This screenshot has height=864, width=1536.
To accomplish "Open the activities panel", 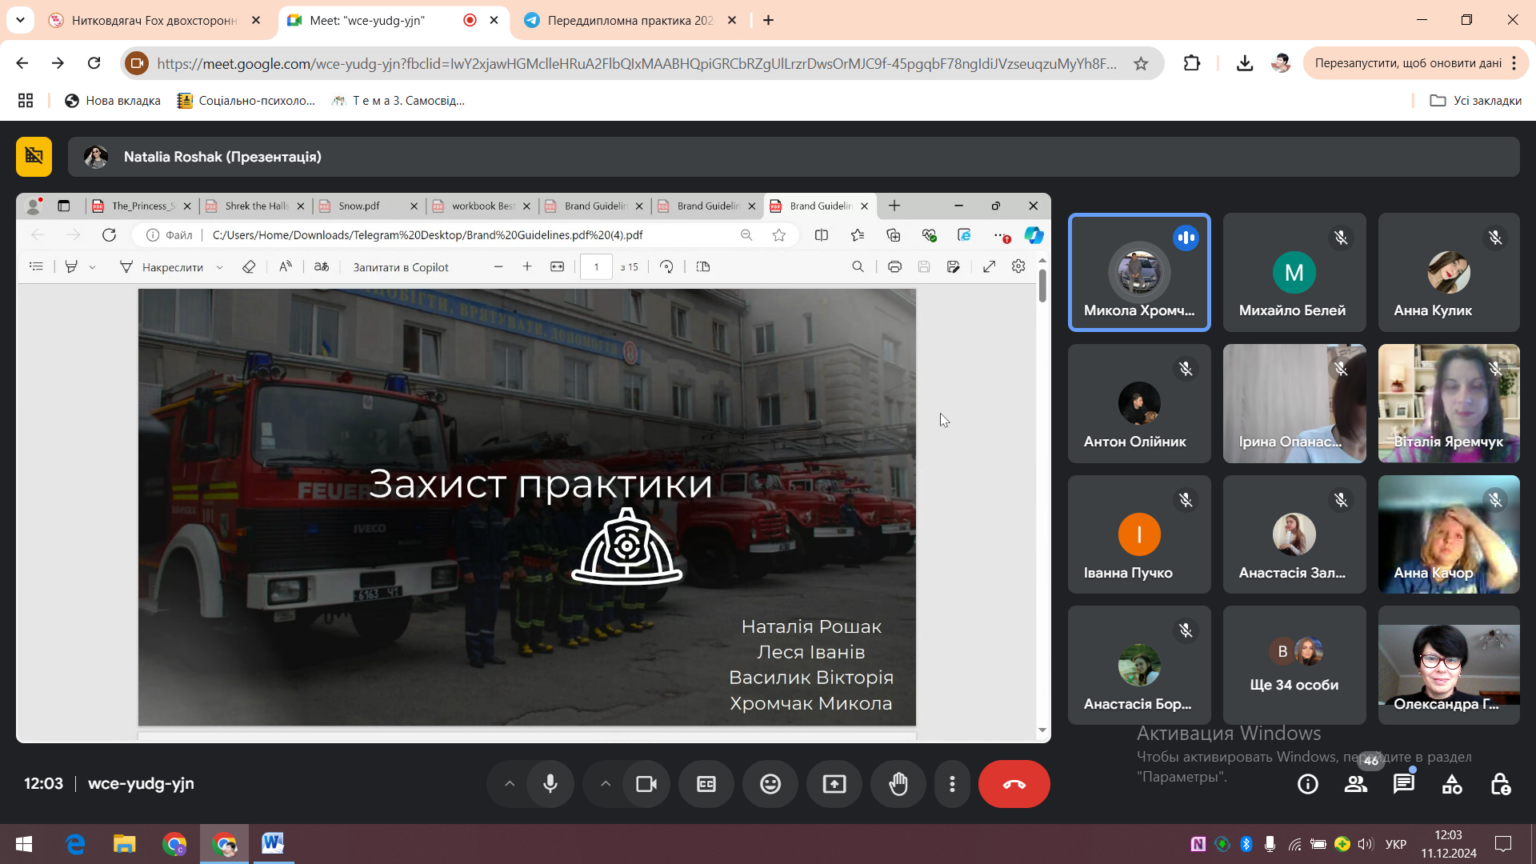I will (x=1452, y=784).
